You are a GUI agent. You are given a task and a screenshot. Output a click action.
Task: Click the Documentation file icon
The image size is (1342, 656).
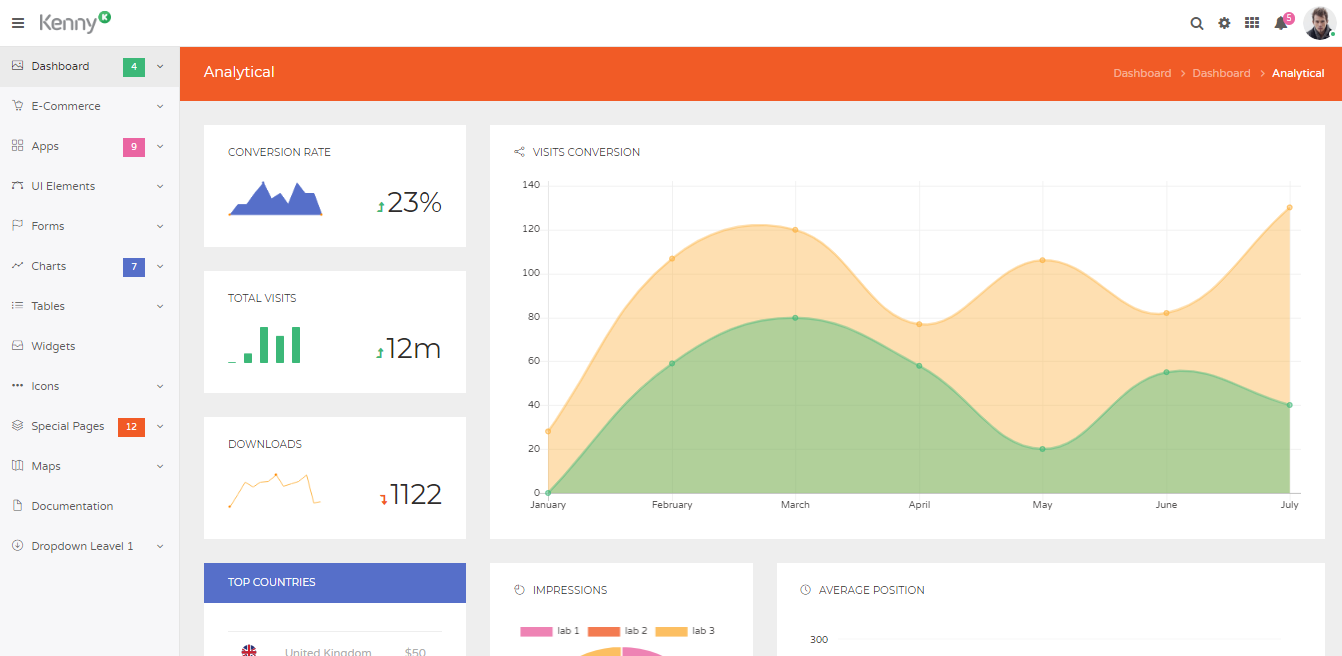click(x=17, y=506)
